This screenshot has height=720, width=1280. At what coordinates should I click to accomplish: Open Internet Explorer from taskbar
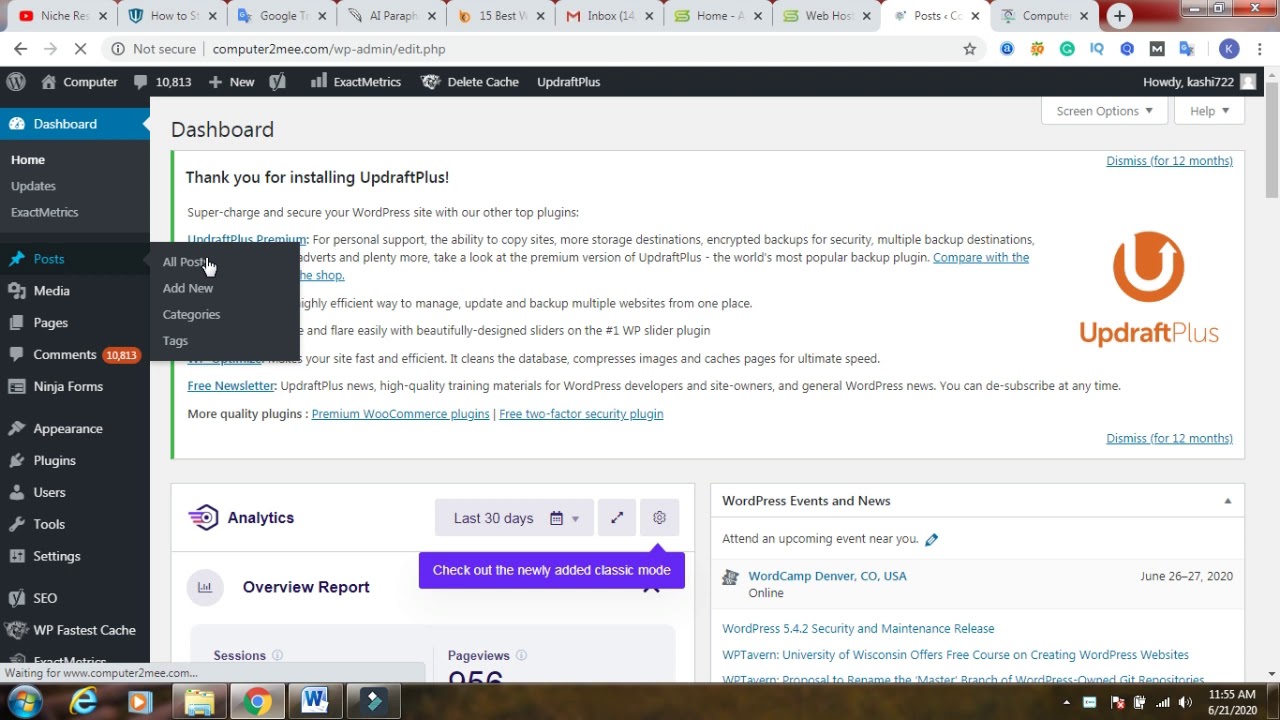click(x=84, y=702)
